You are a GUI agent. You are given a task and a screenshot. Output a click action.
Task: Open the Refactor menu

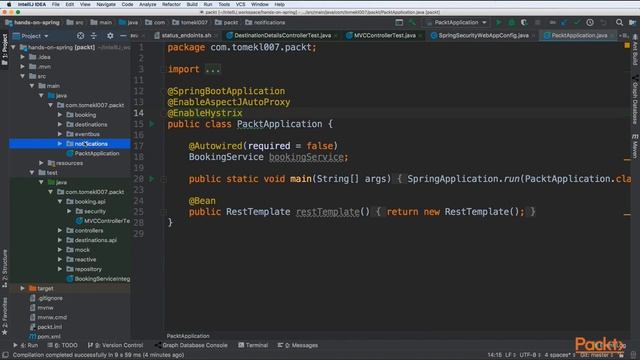(x=171, y=4)
